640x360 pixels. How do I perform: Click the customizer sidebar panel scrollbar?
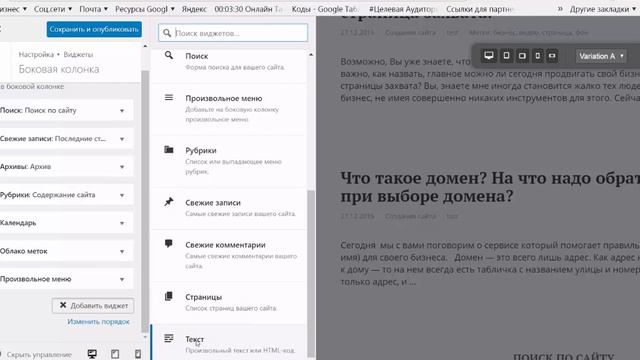[145, 200]
